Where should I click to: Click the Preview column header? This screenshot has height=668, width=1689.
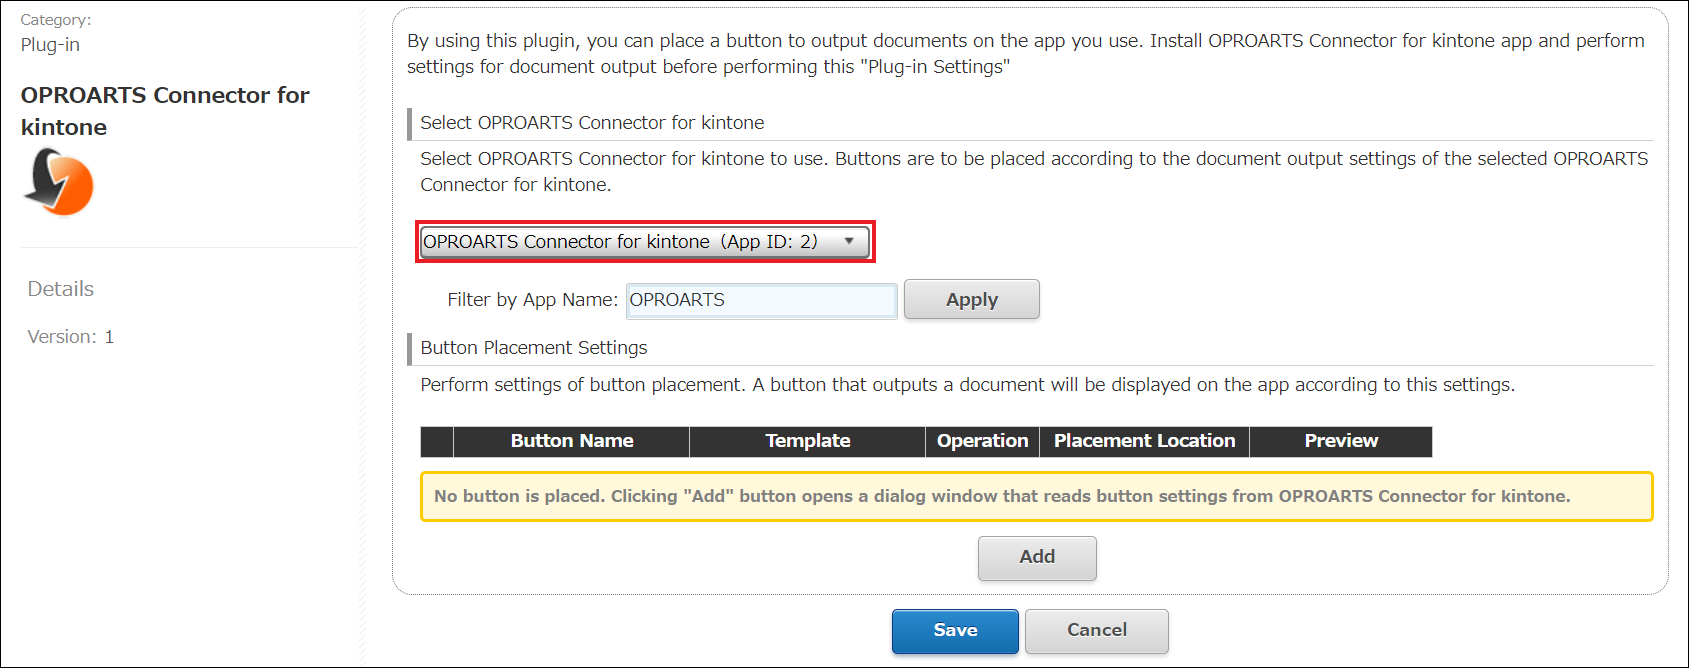(x=1341, y=441)
